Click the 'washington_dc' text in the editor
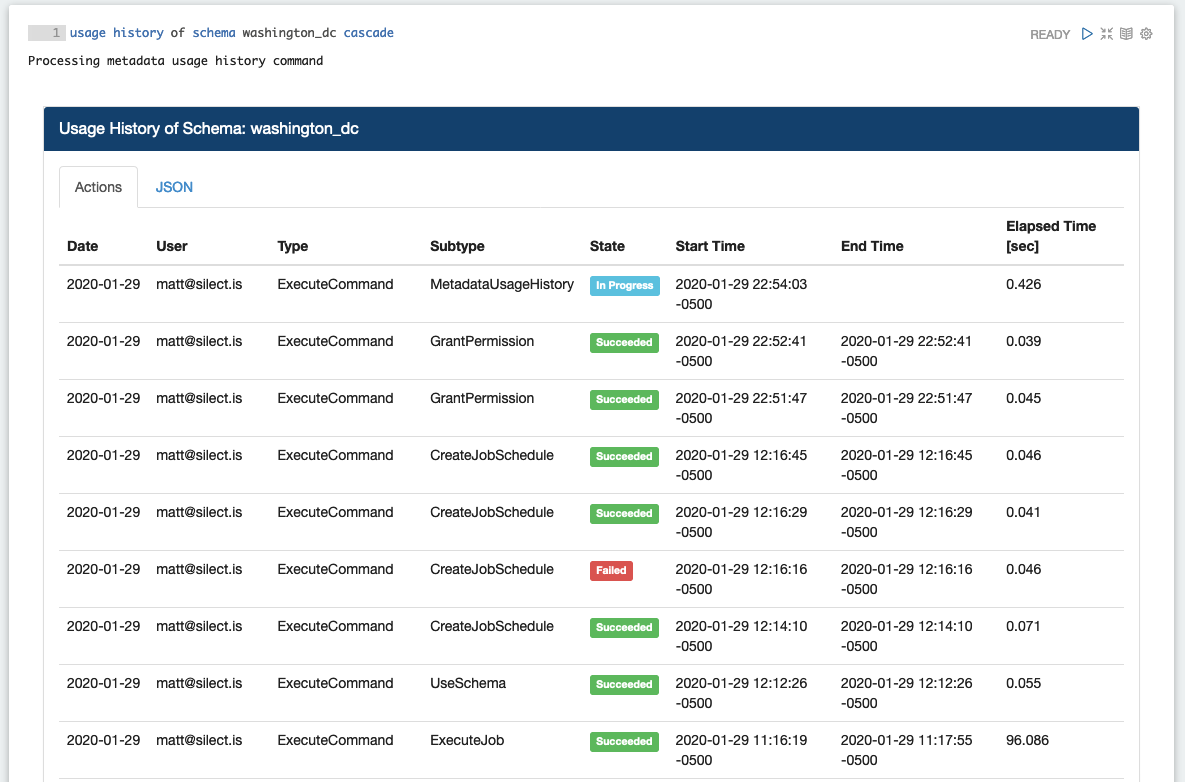 (289, 33)
